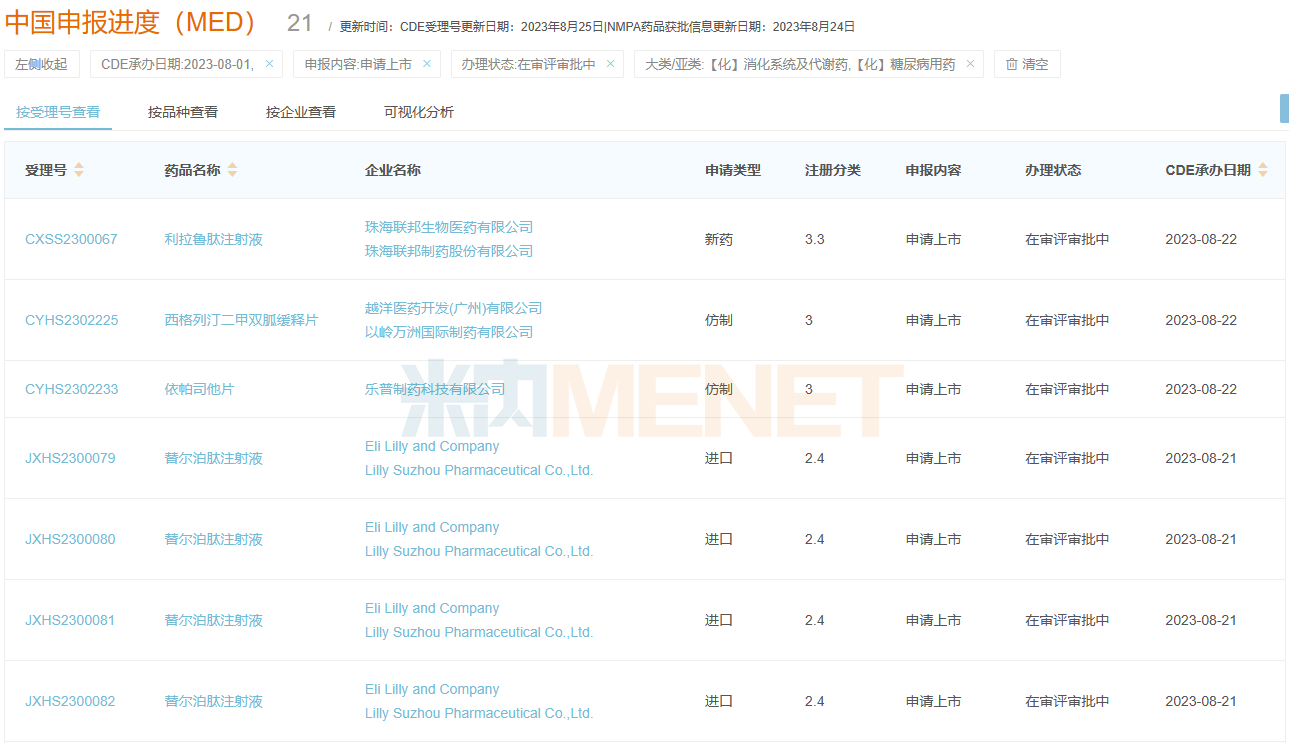
Task: Open acceptance number JXHS2300079
Action: (x=70, y=458)
